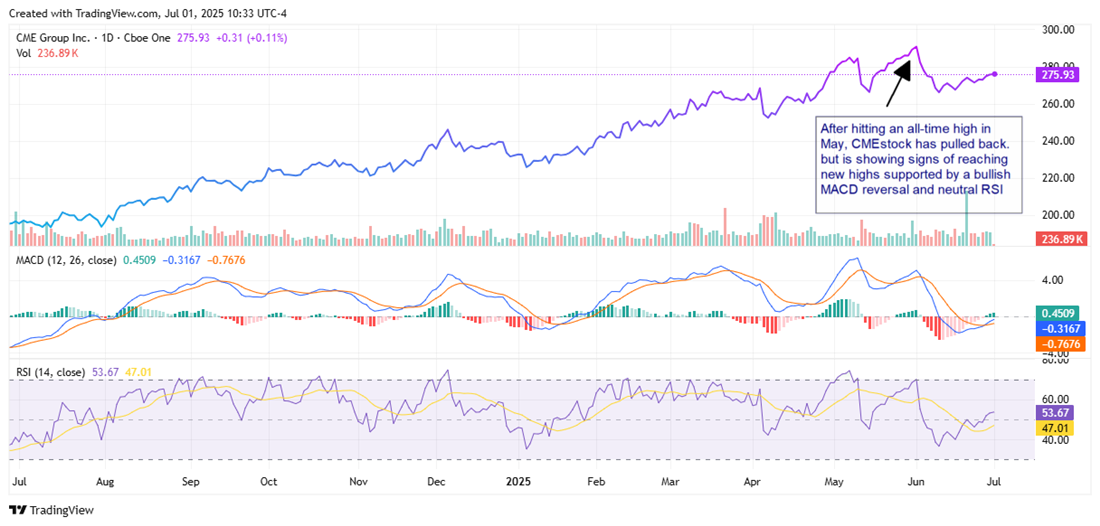This screenshot has width=1100, height=526.
Task: Click the purple dot ending the price line
Action: point(994,74)
